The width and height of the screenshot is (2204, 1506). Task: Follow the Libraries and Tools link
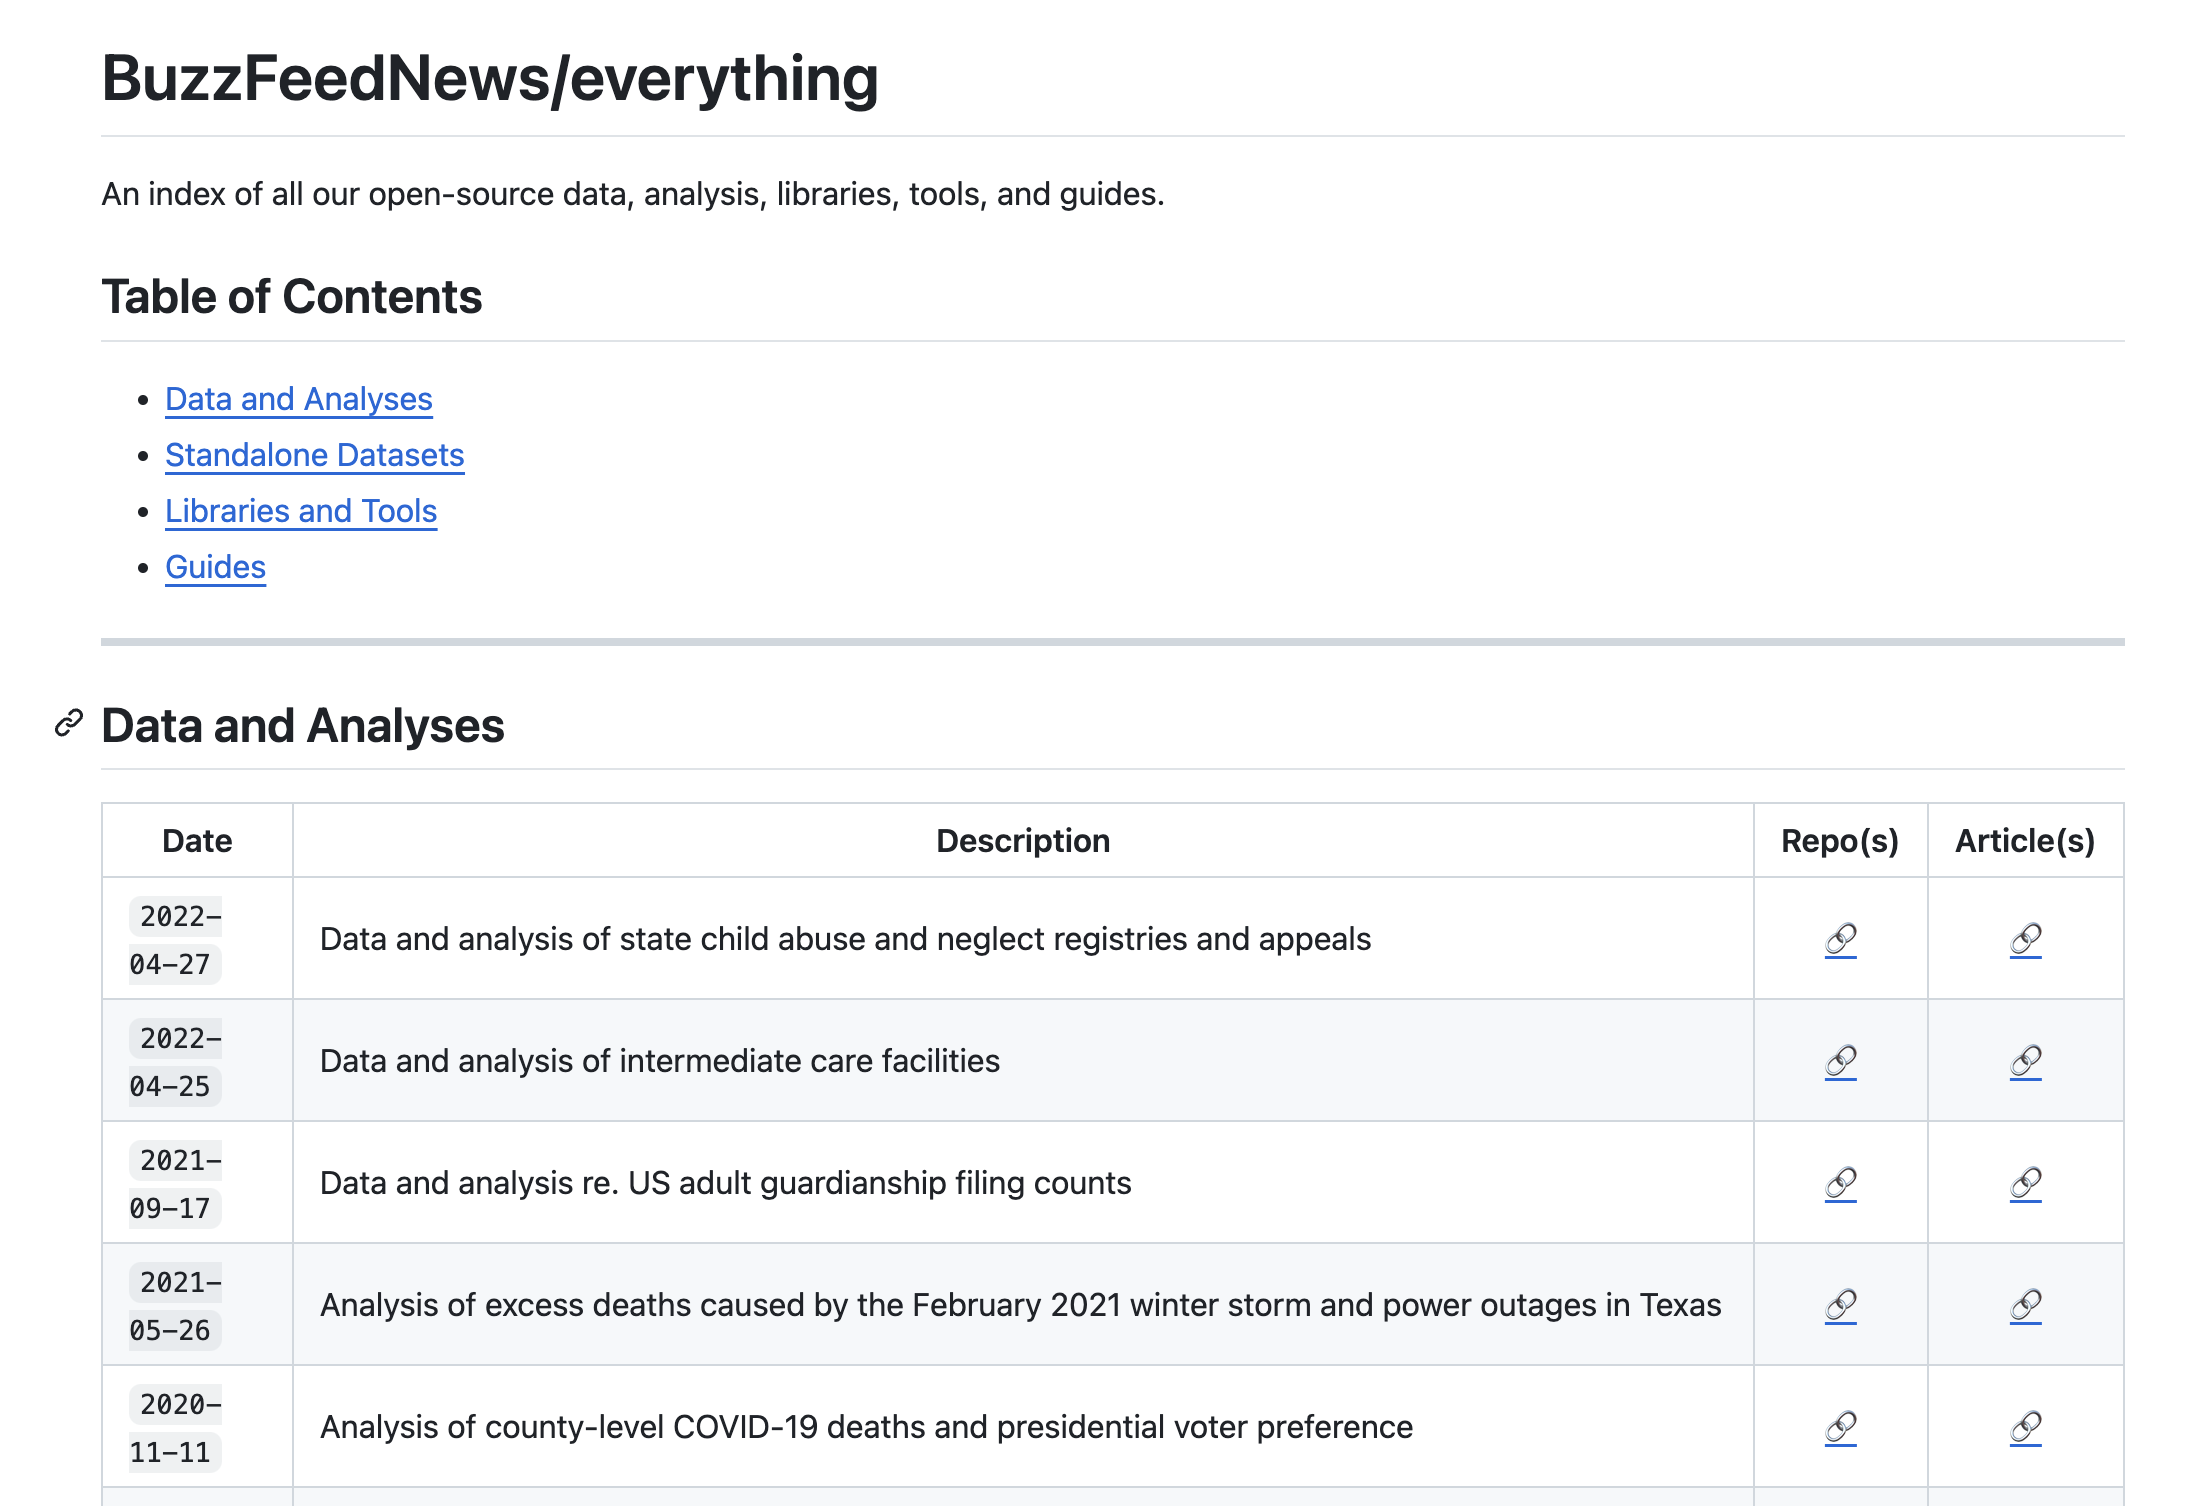pyautogui.click(x=301, y=510)
